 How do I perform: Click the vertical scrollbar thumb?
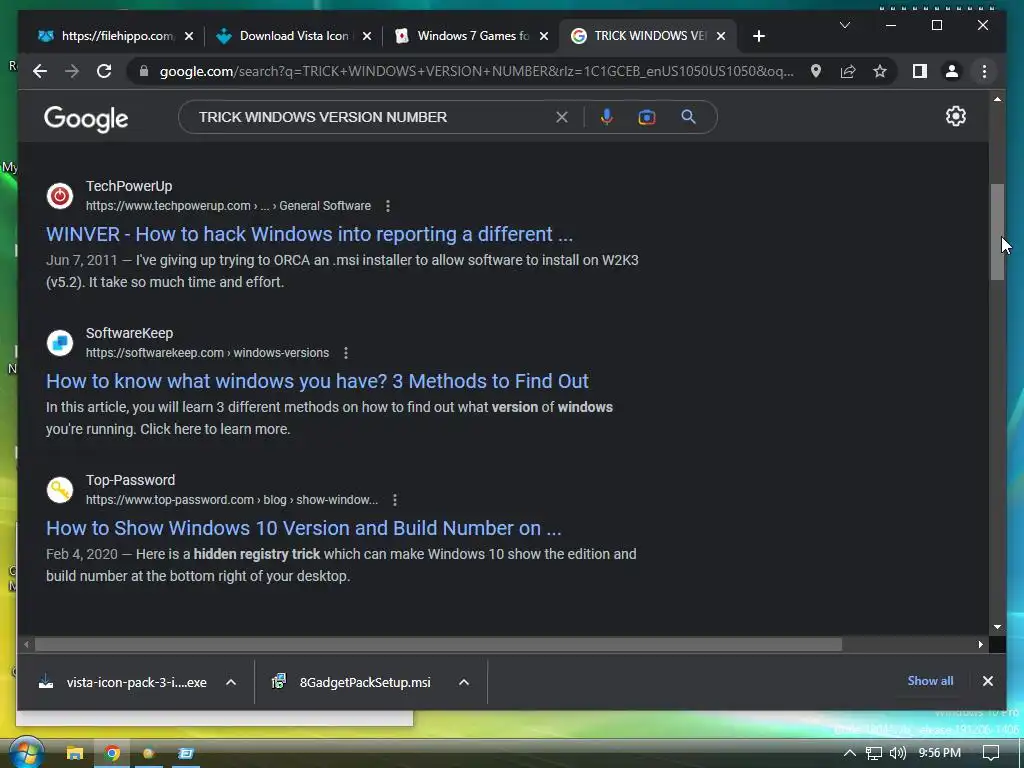(x=997, y=232)
